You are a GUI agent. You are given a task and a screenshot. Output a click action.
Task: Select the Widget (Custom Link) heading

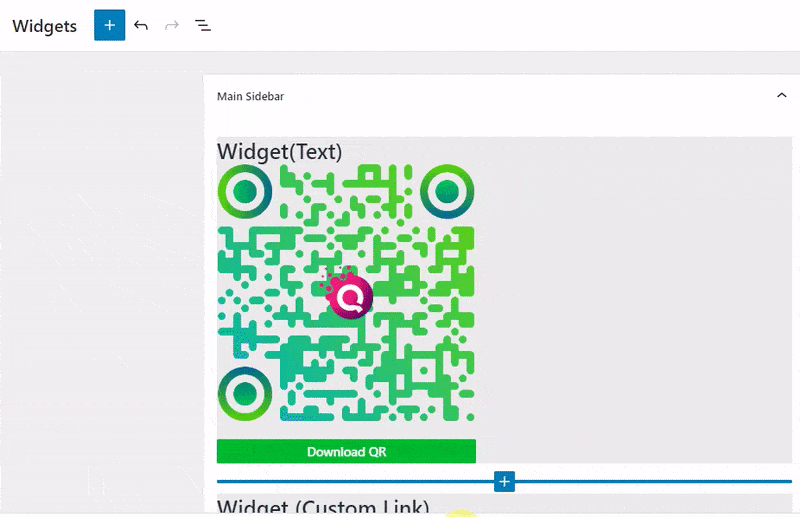(323, 506)
